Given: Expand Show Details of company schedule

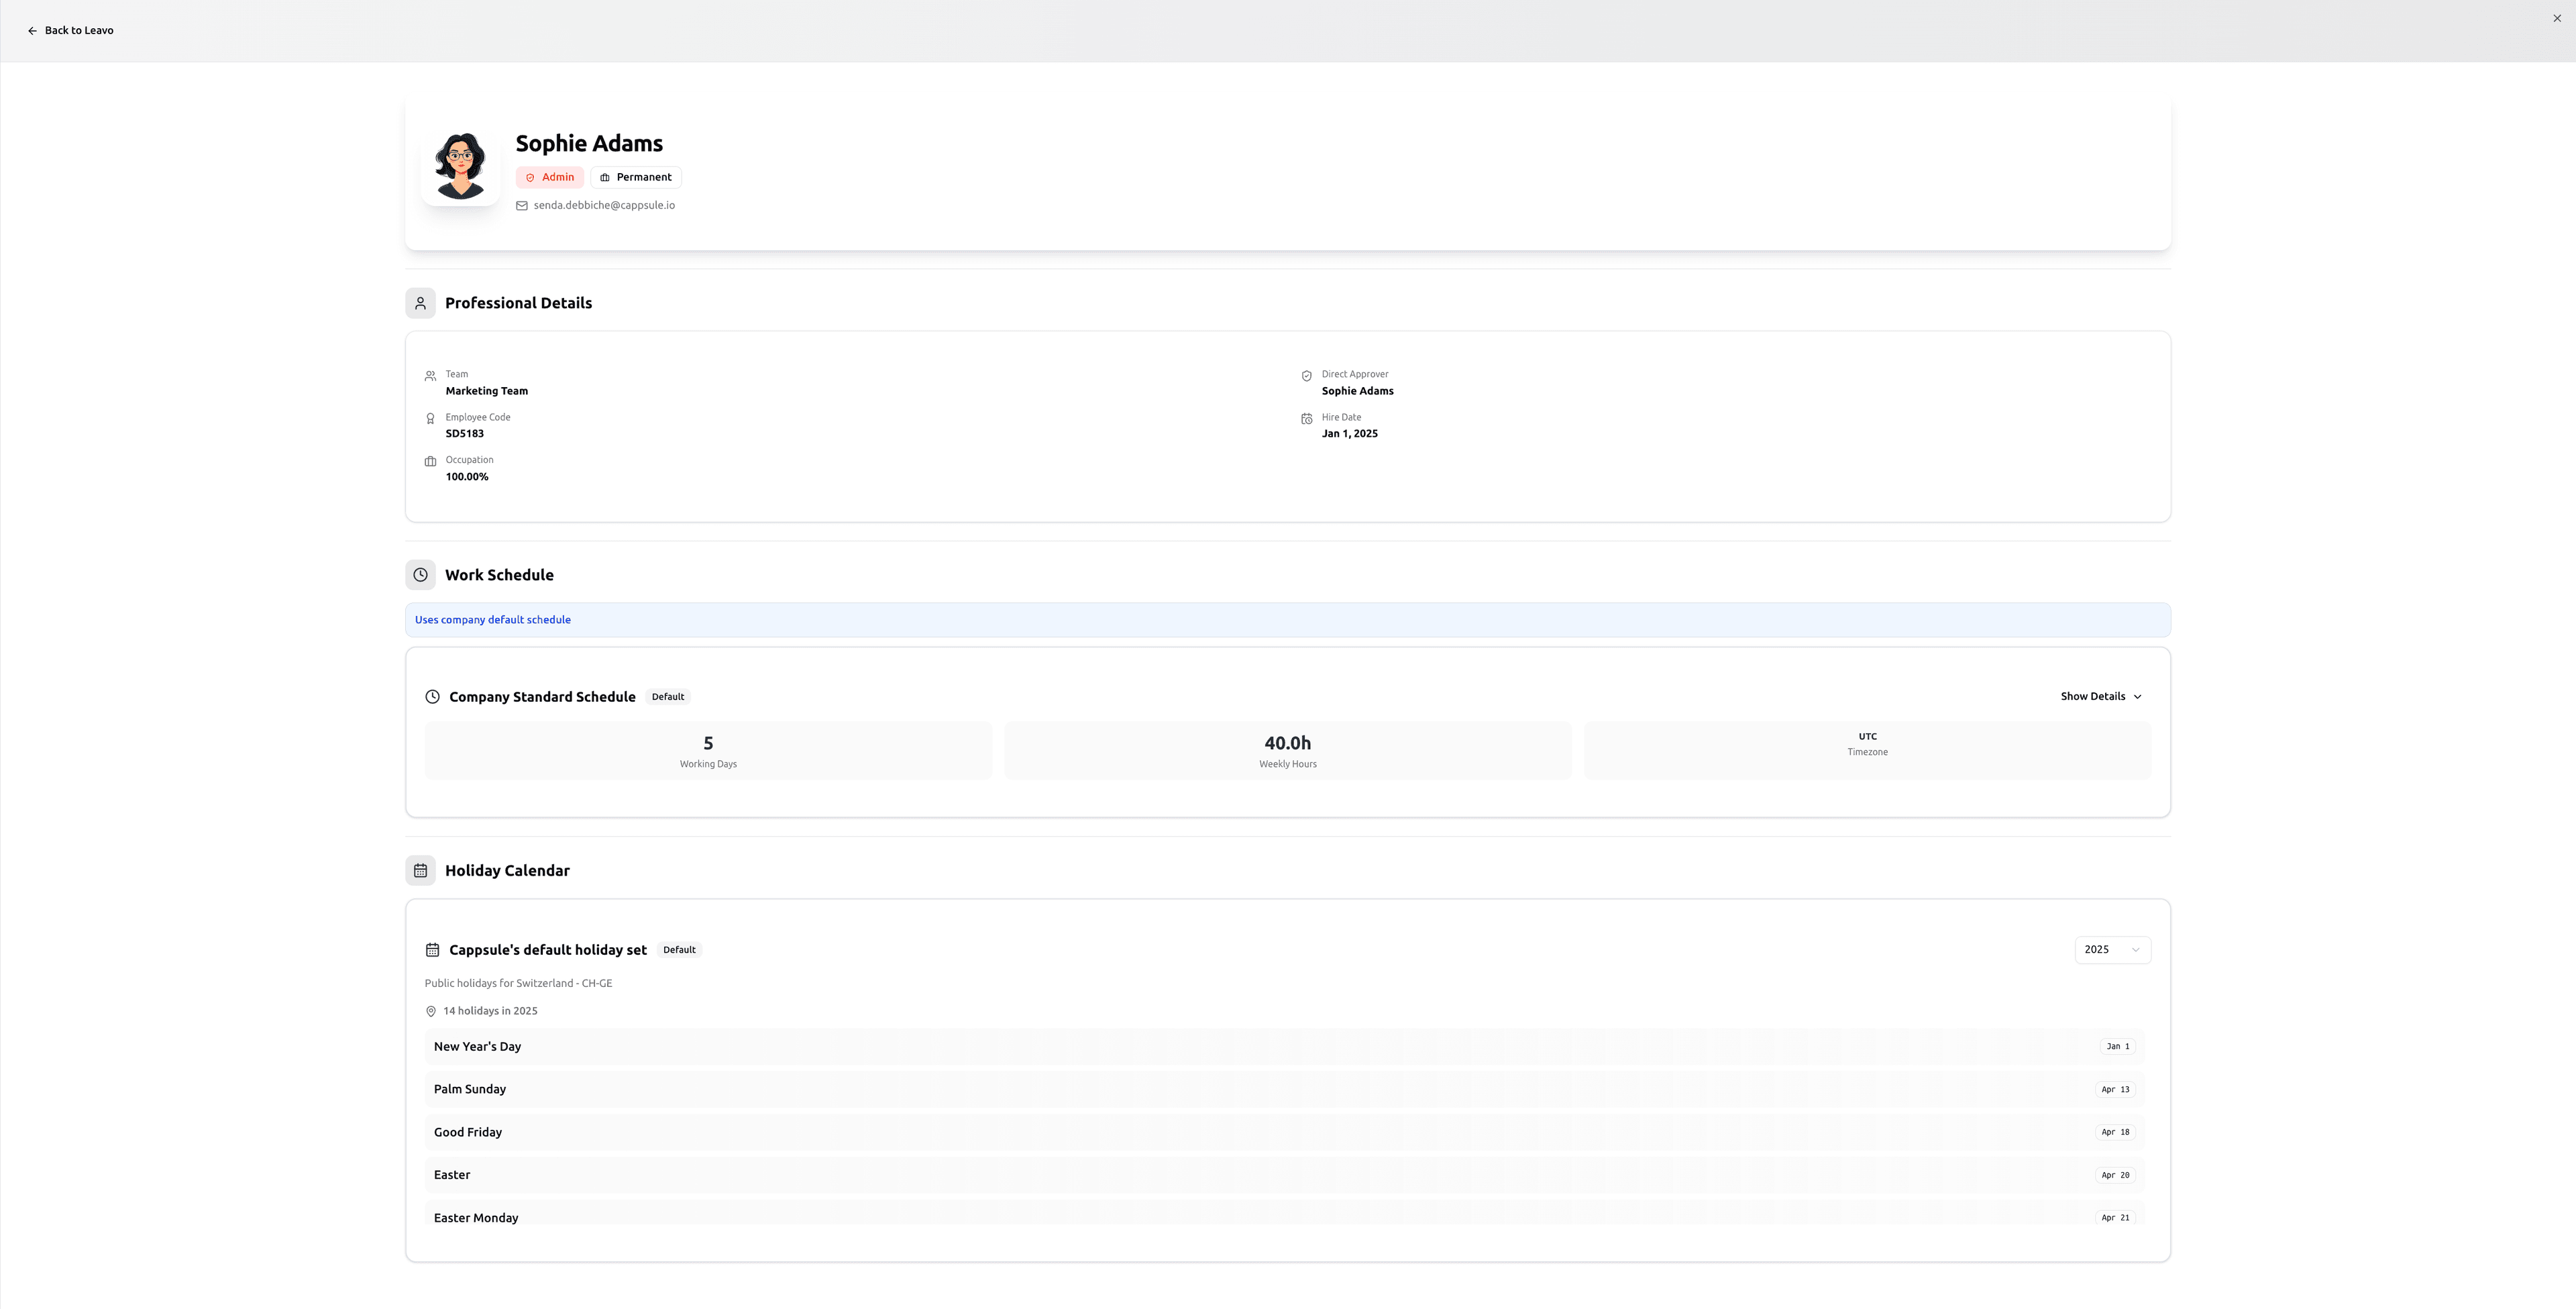Looking at the screenshot, I should 2100,697.
